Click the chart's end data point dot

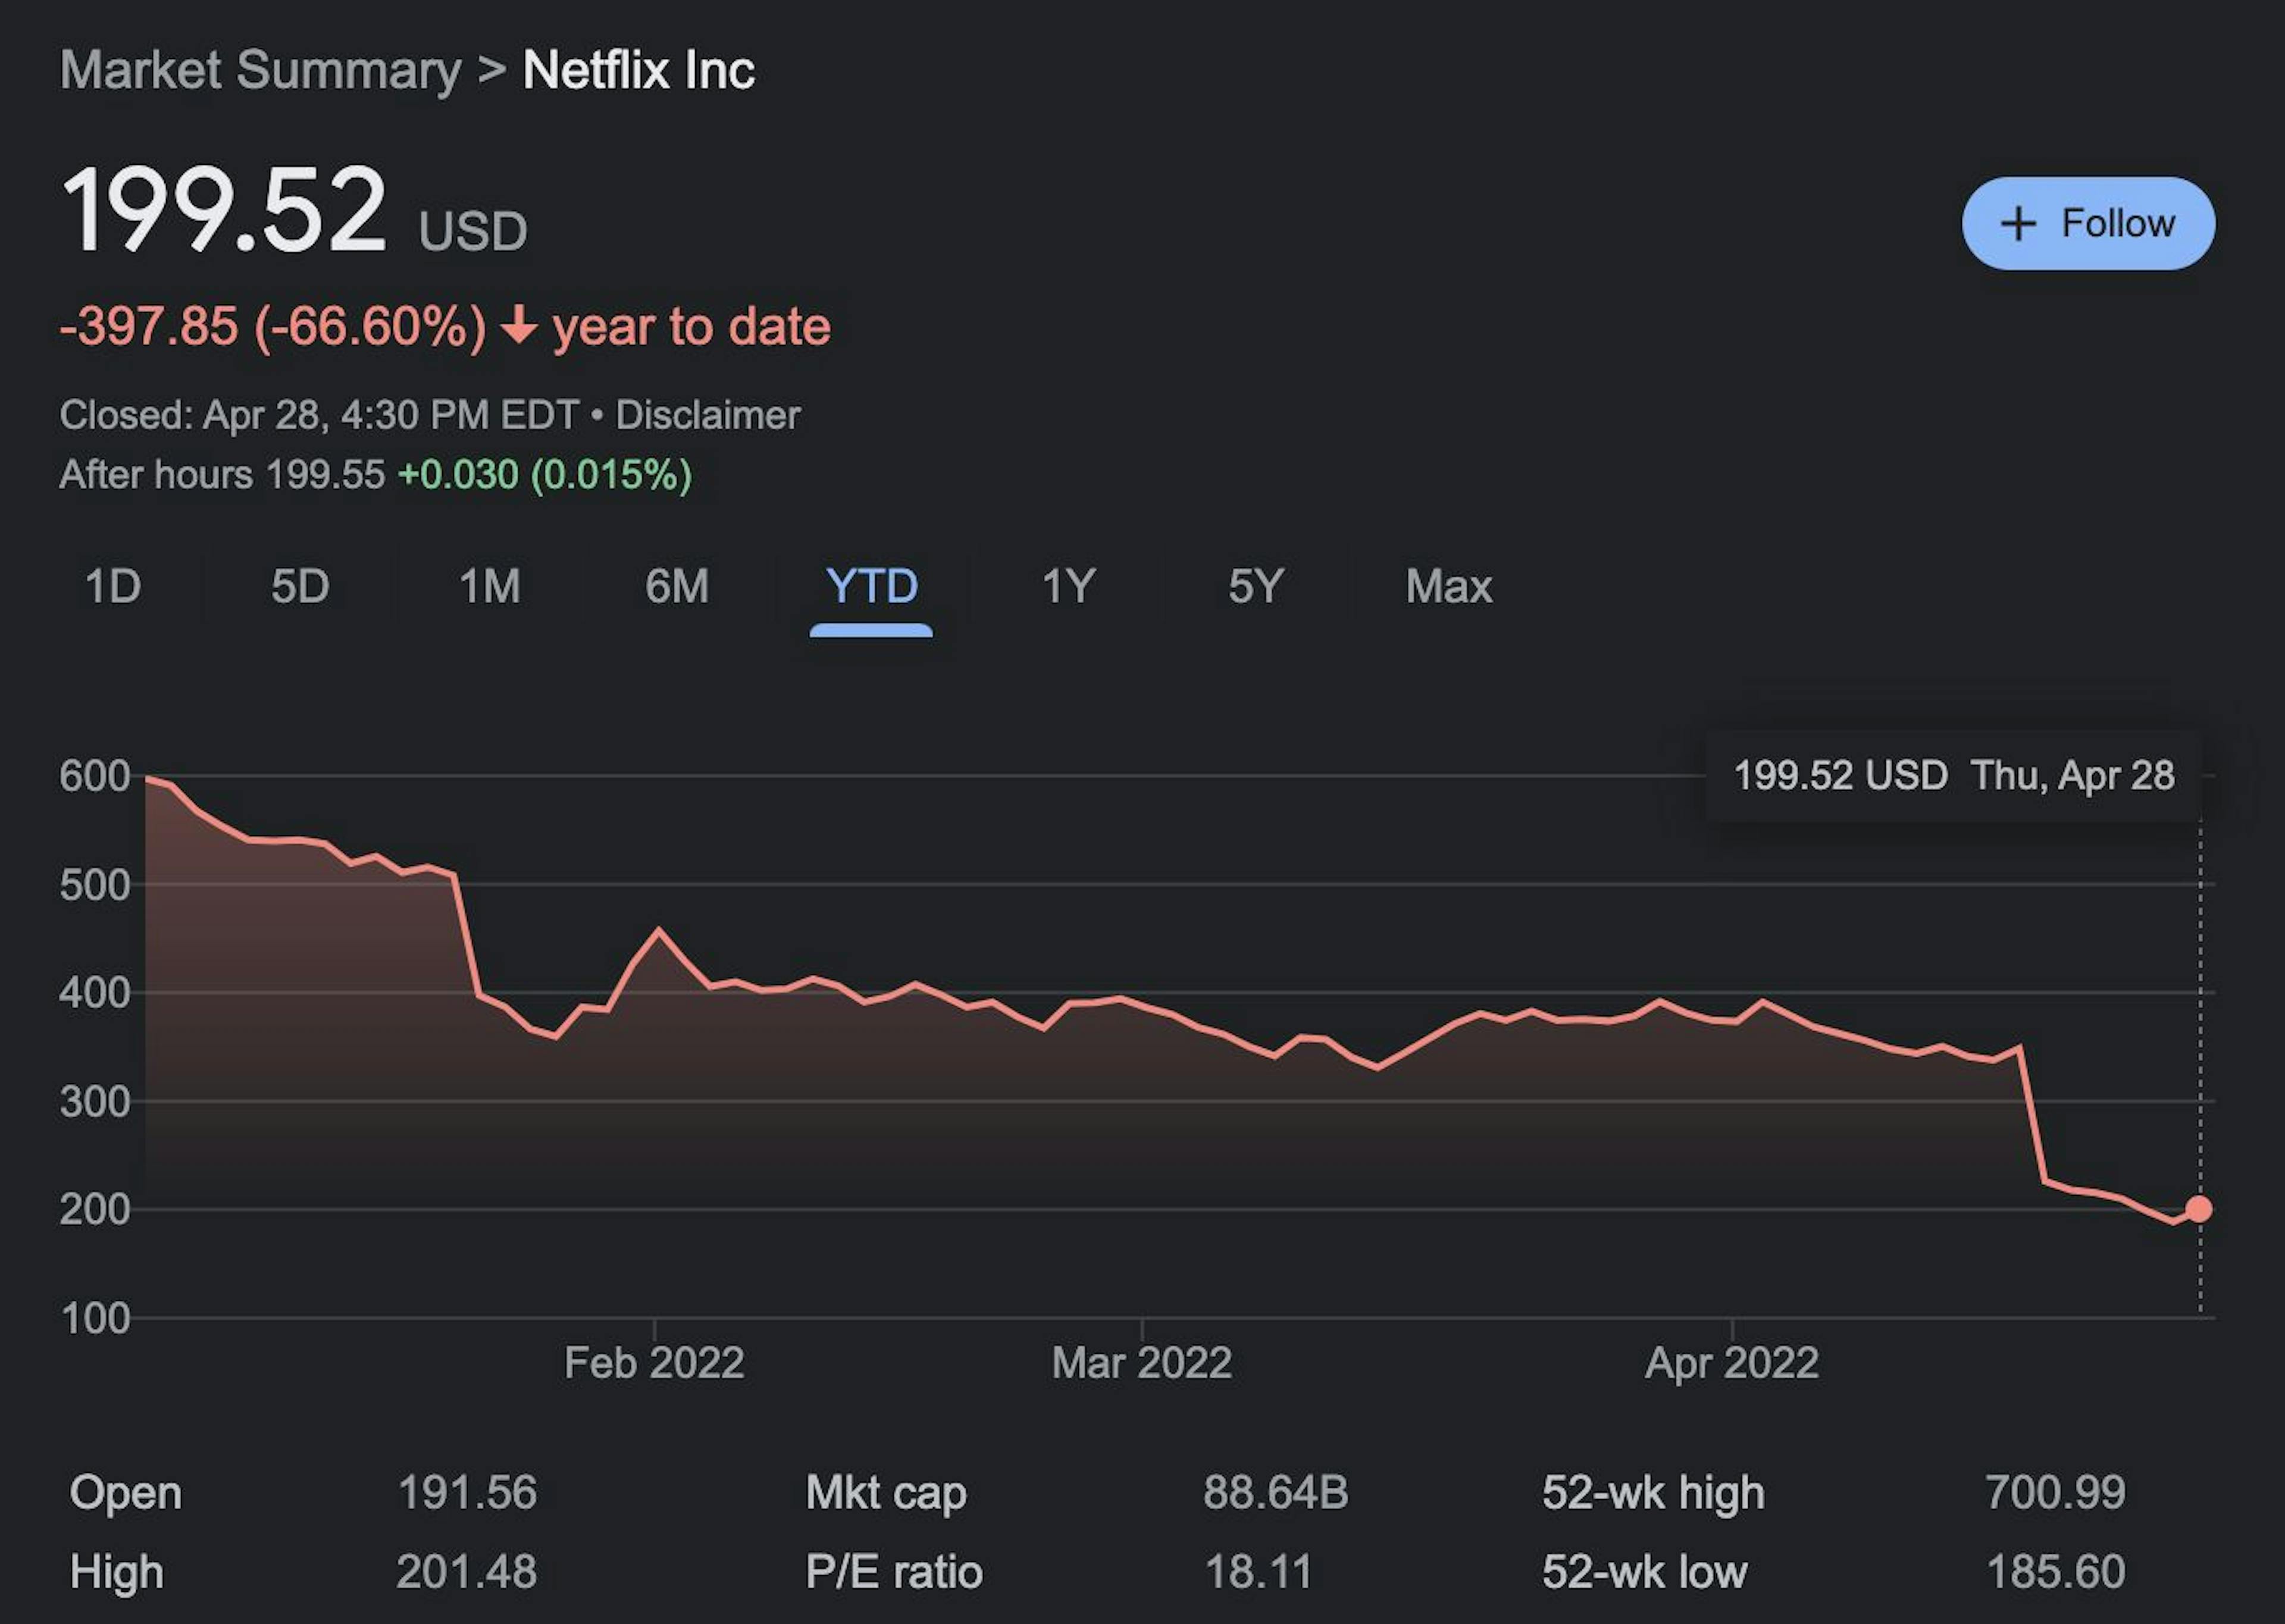point(2199,1209)
